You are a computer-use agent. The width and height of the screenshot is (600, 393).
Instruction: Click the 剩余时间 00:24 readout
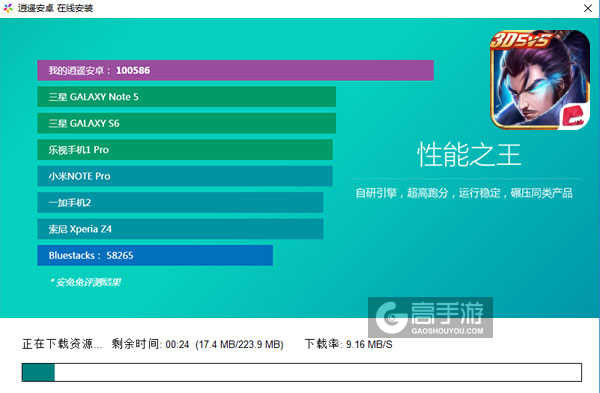[150, 344]
